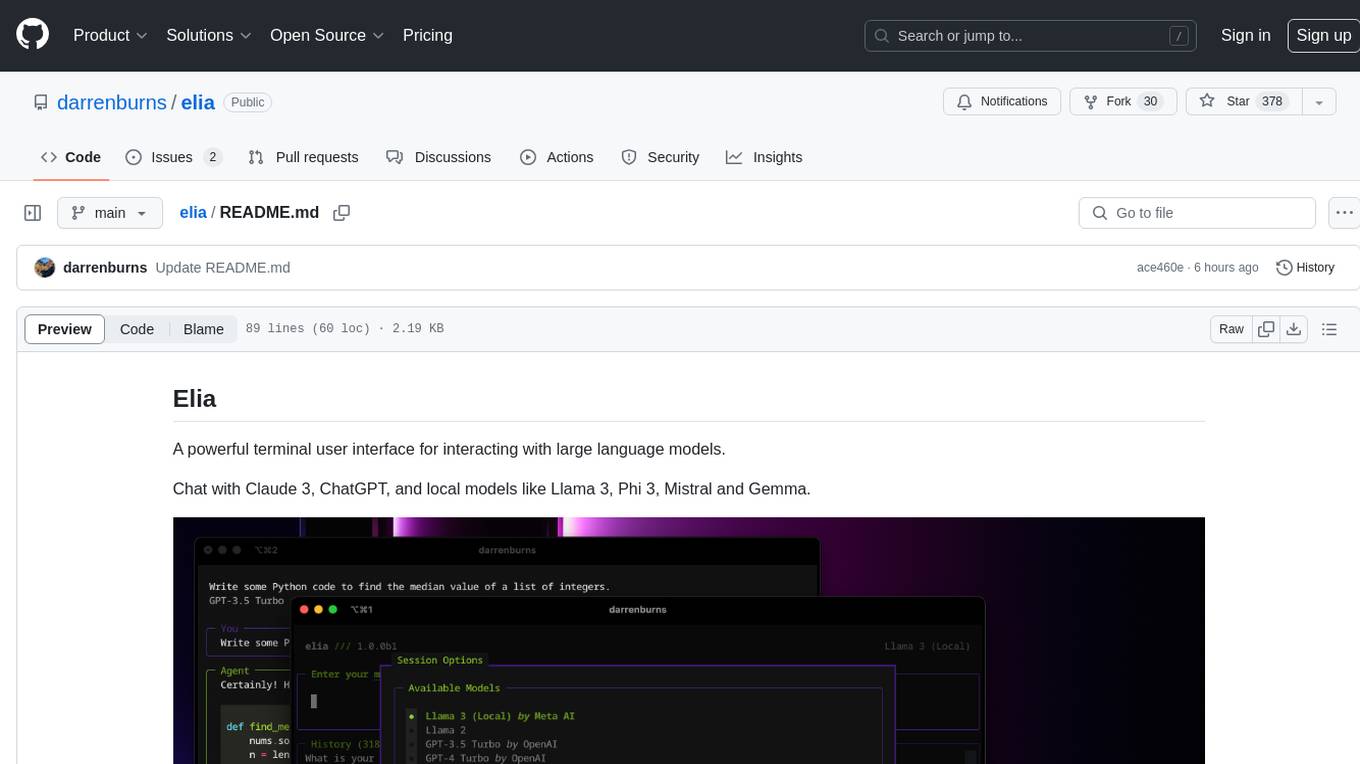The image size is (1360, 764).
Task: Copy the README.md file path
Action: click(x=341, y=213)
